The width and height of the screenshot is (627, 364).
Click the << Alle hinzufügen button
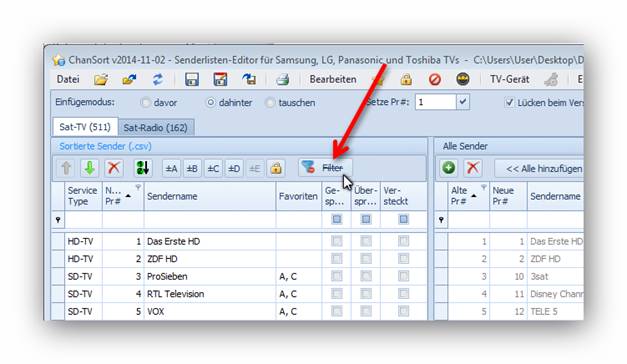click(539, 168)
